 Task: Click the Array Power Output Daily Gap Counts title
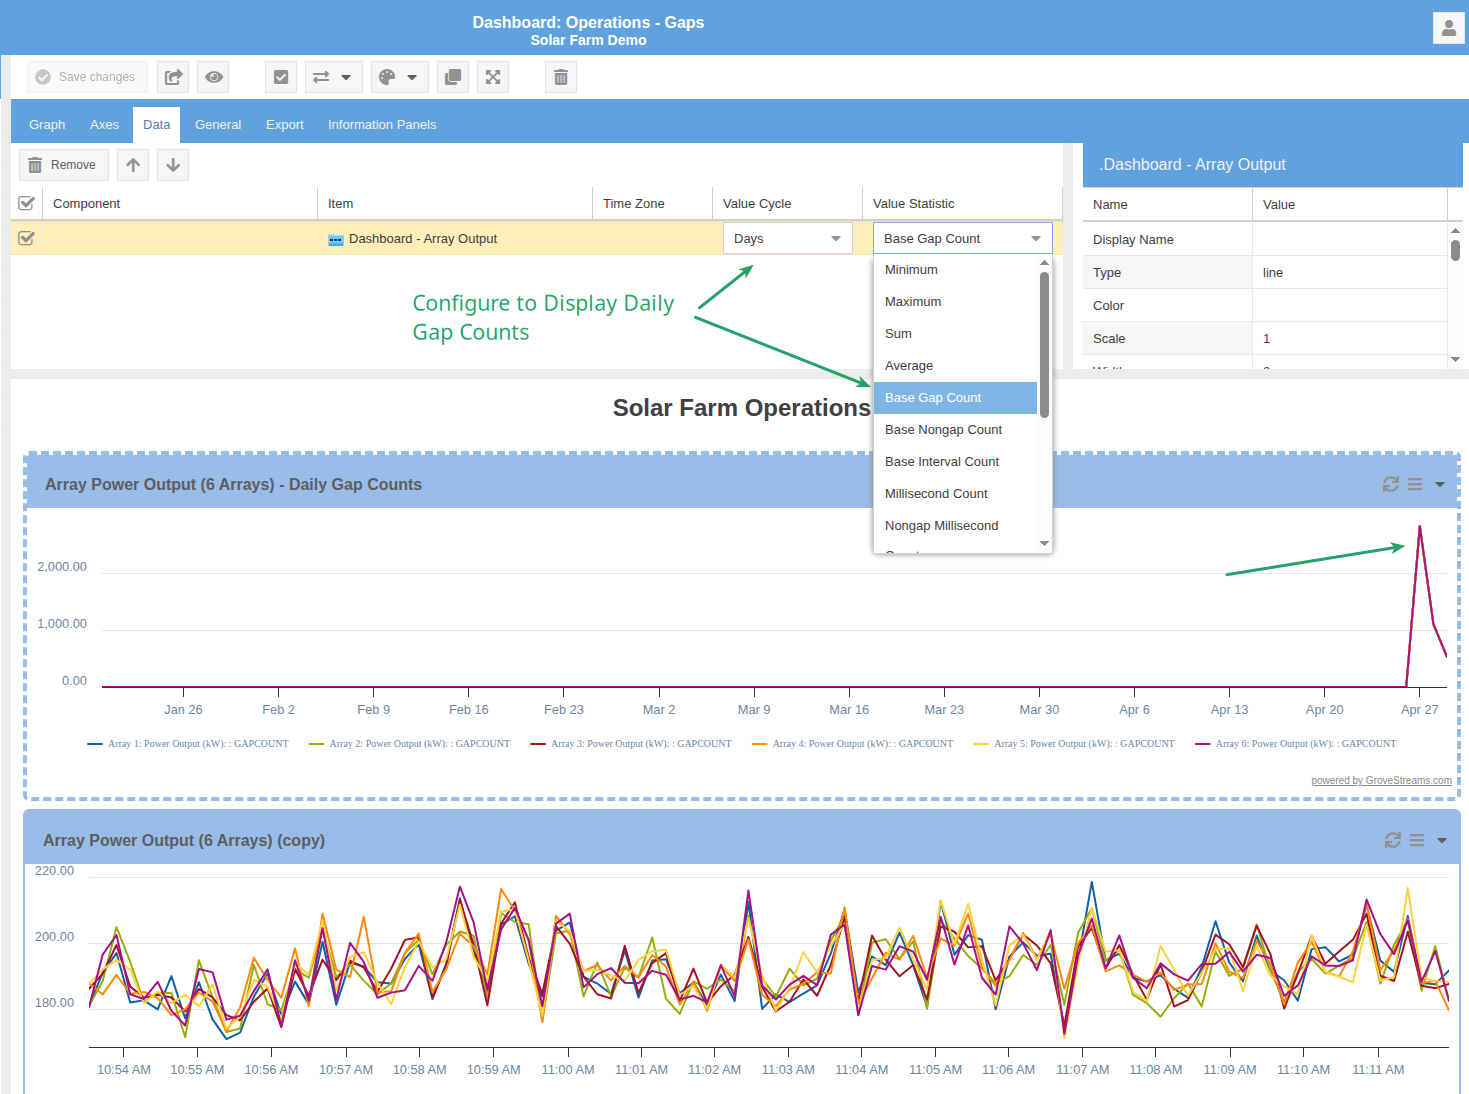[233, 484]
